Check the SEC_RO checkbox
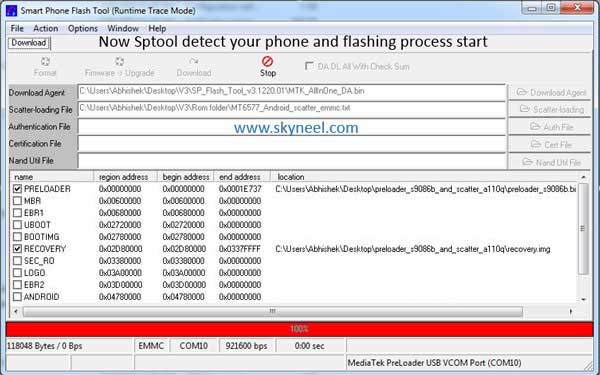The image size is (600, 375). [x=17, y=261]
